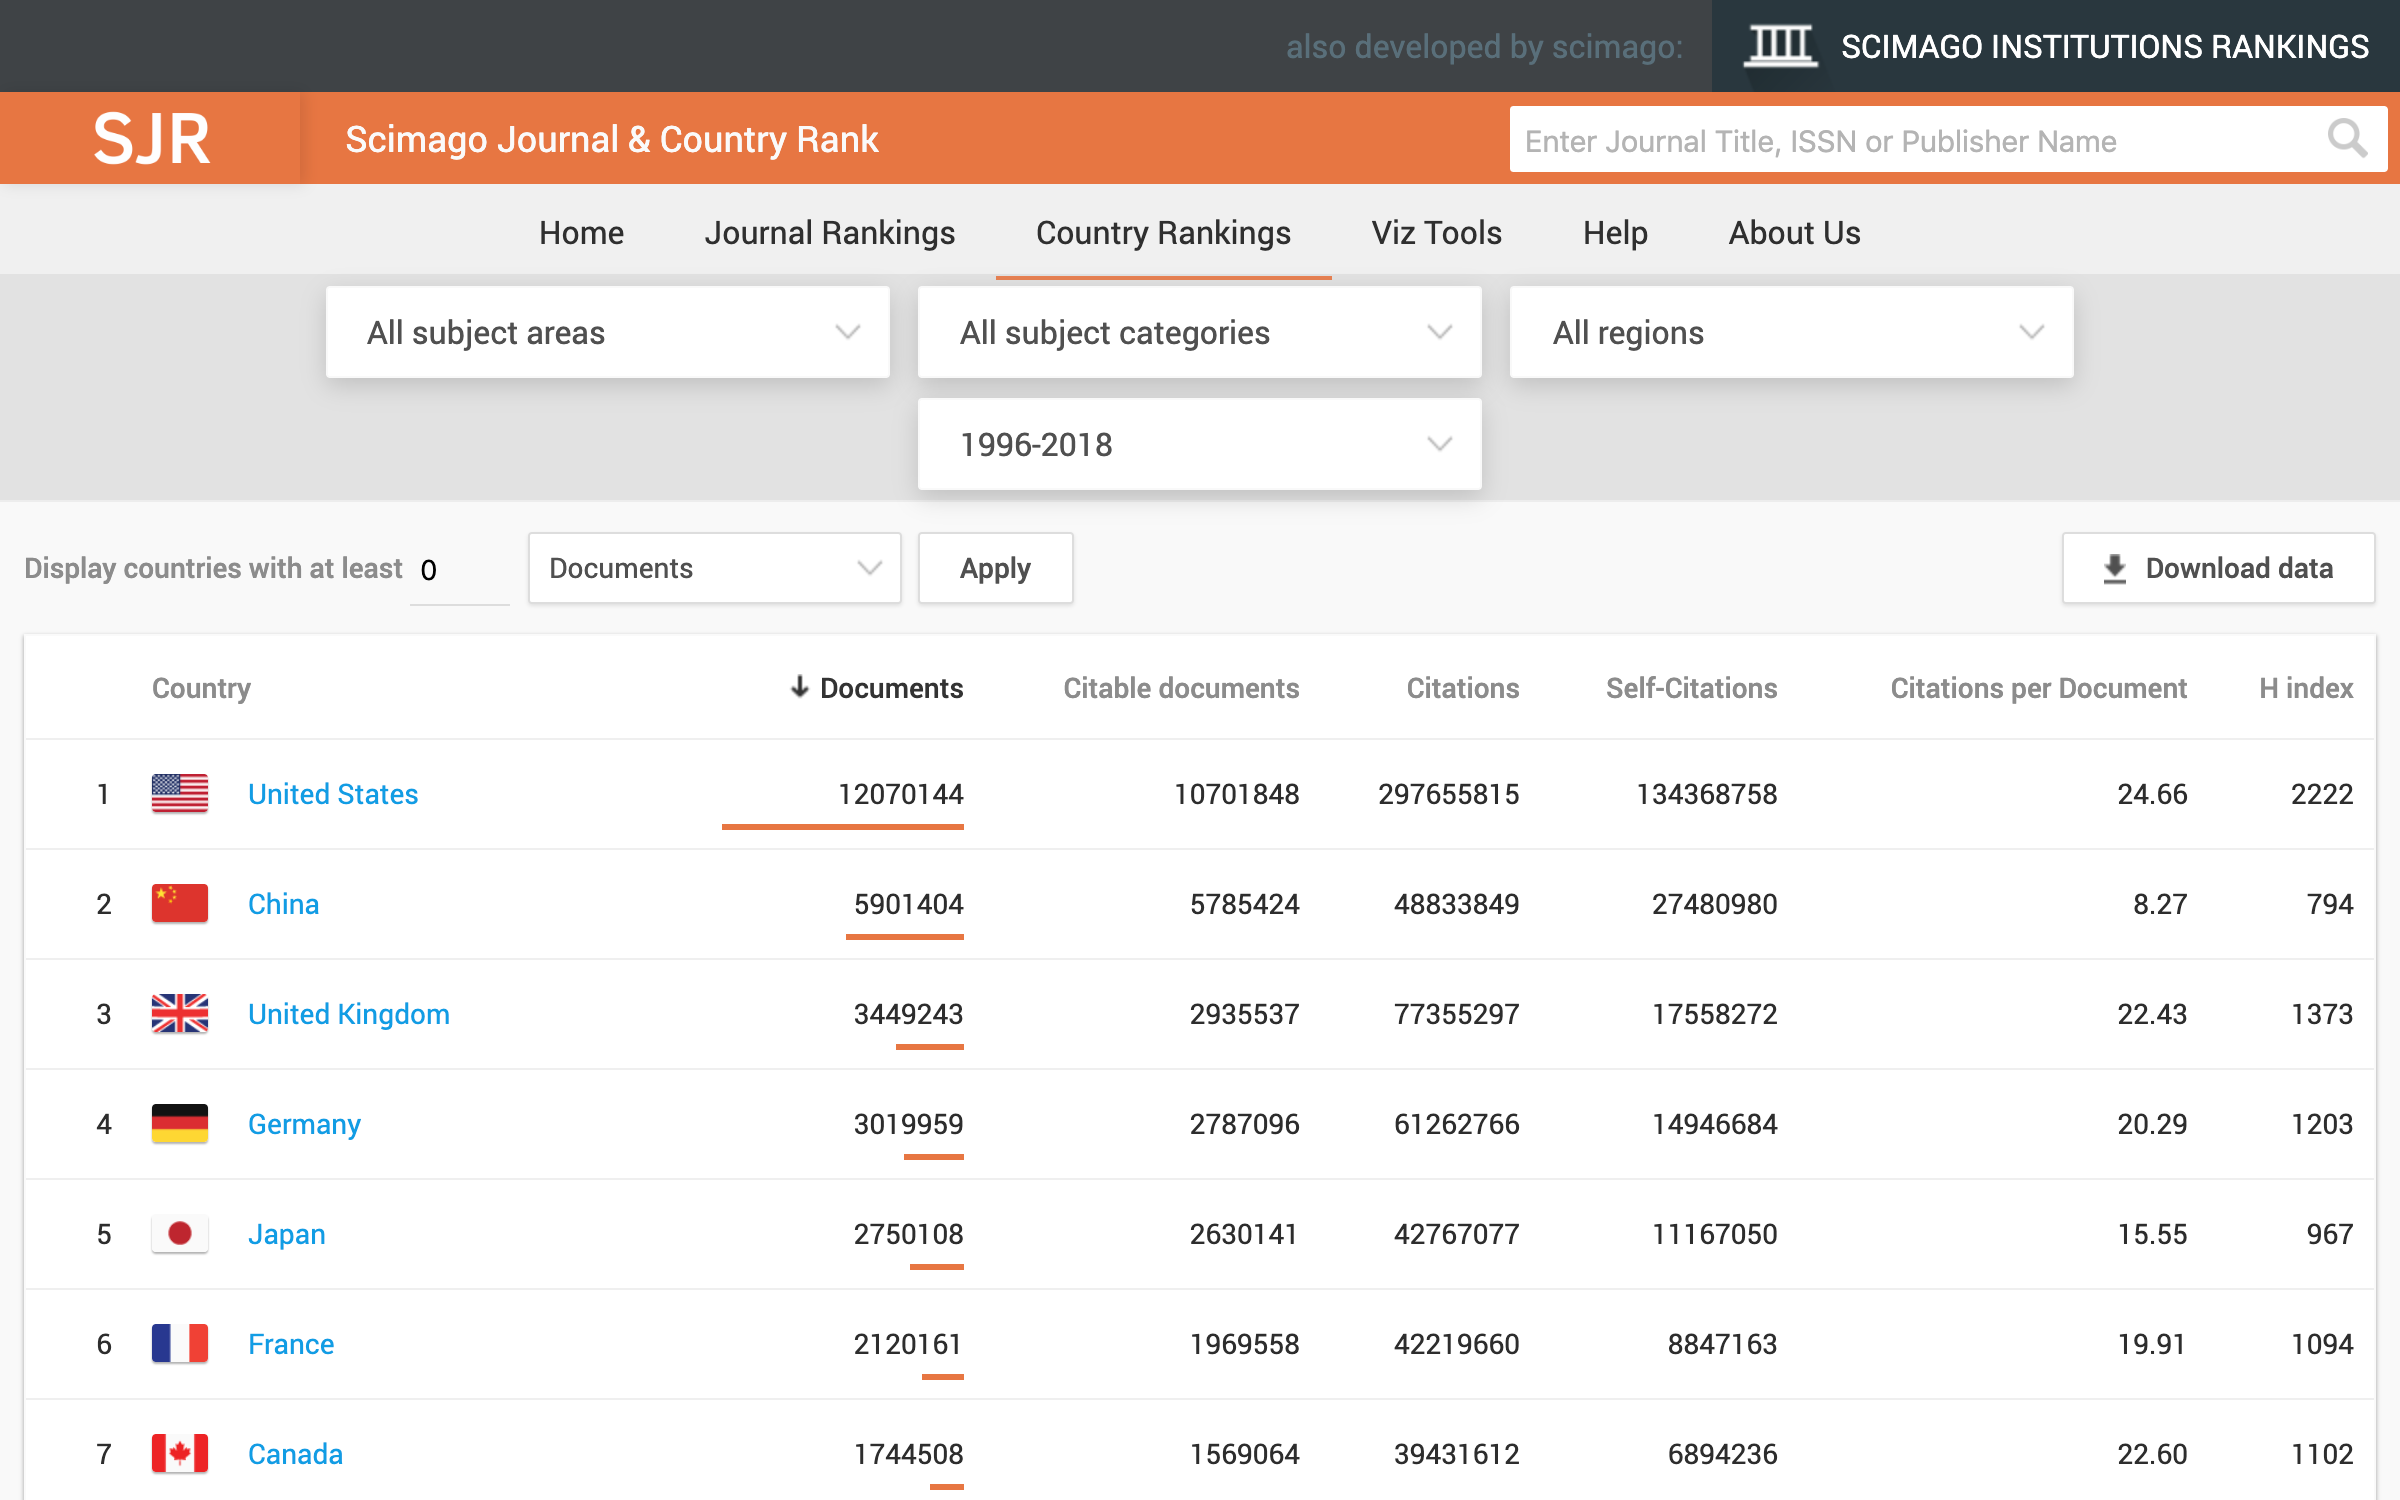2400x1500 pixels.
Task: Open the All subject areas dropdown
Action: point(607,332)
